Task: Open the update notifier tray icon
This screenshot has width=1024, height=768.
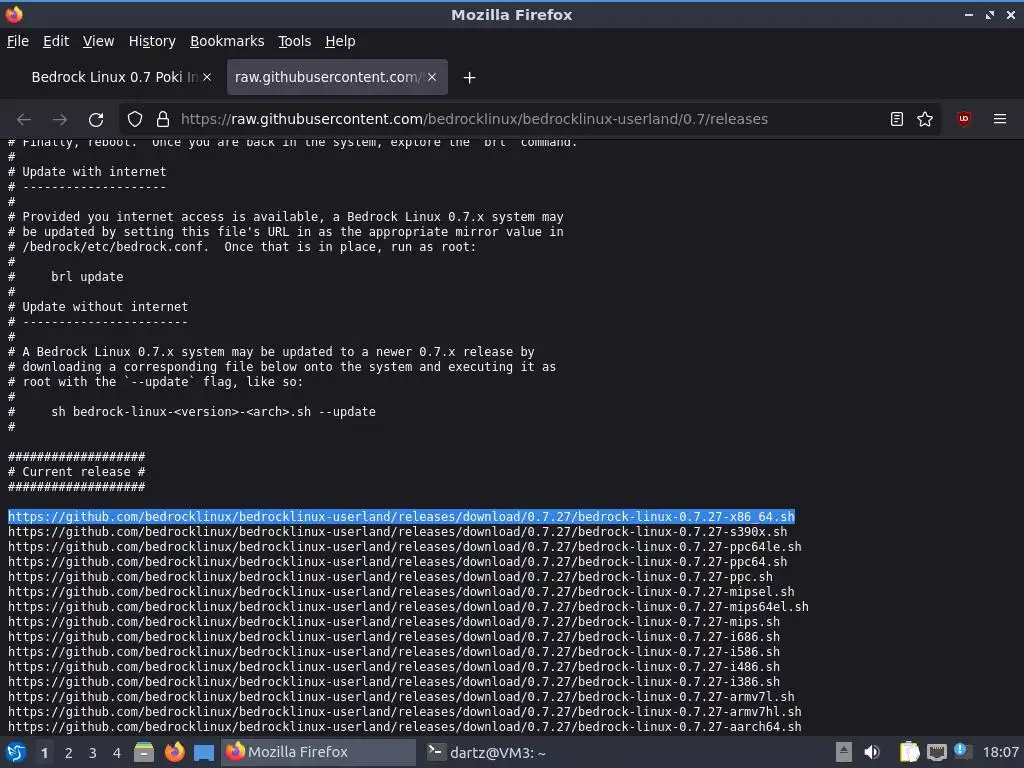Action: [963, 751]
